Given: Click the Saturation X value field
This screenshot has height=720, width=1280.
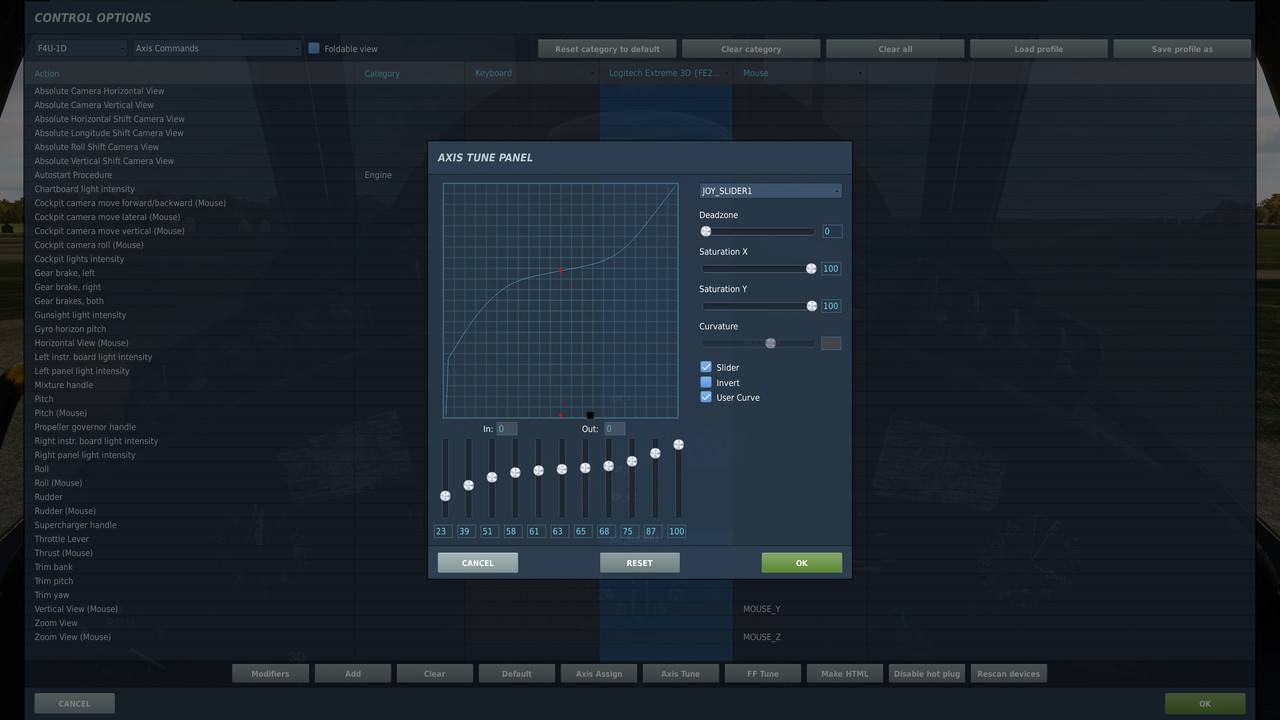Looking at the screenshot, I should (832, 268).
